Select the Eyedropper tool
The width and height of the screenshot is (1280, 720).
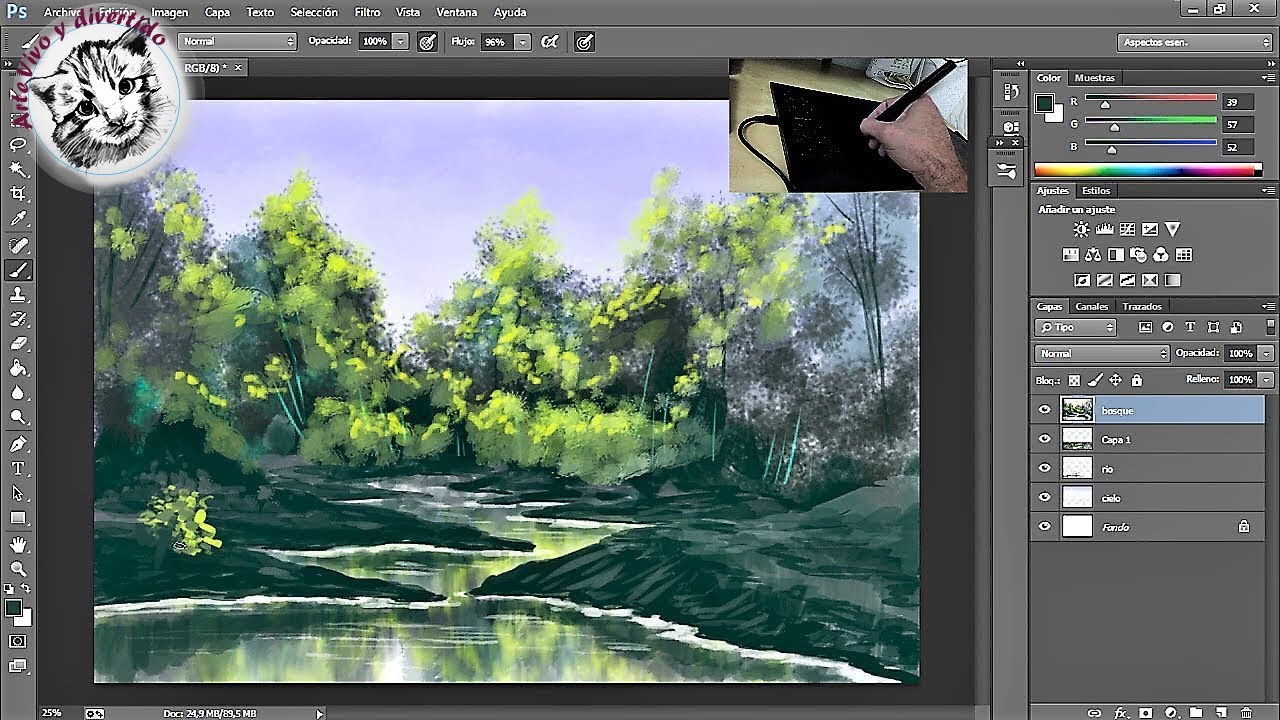click(x=18, y=220)
